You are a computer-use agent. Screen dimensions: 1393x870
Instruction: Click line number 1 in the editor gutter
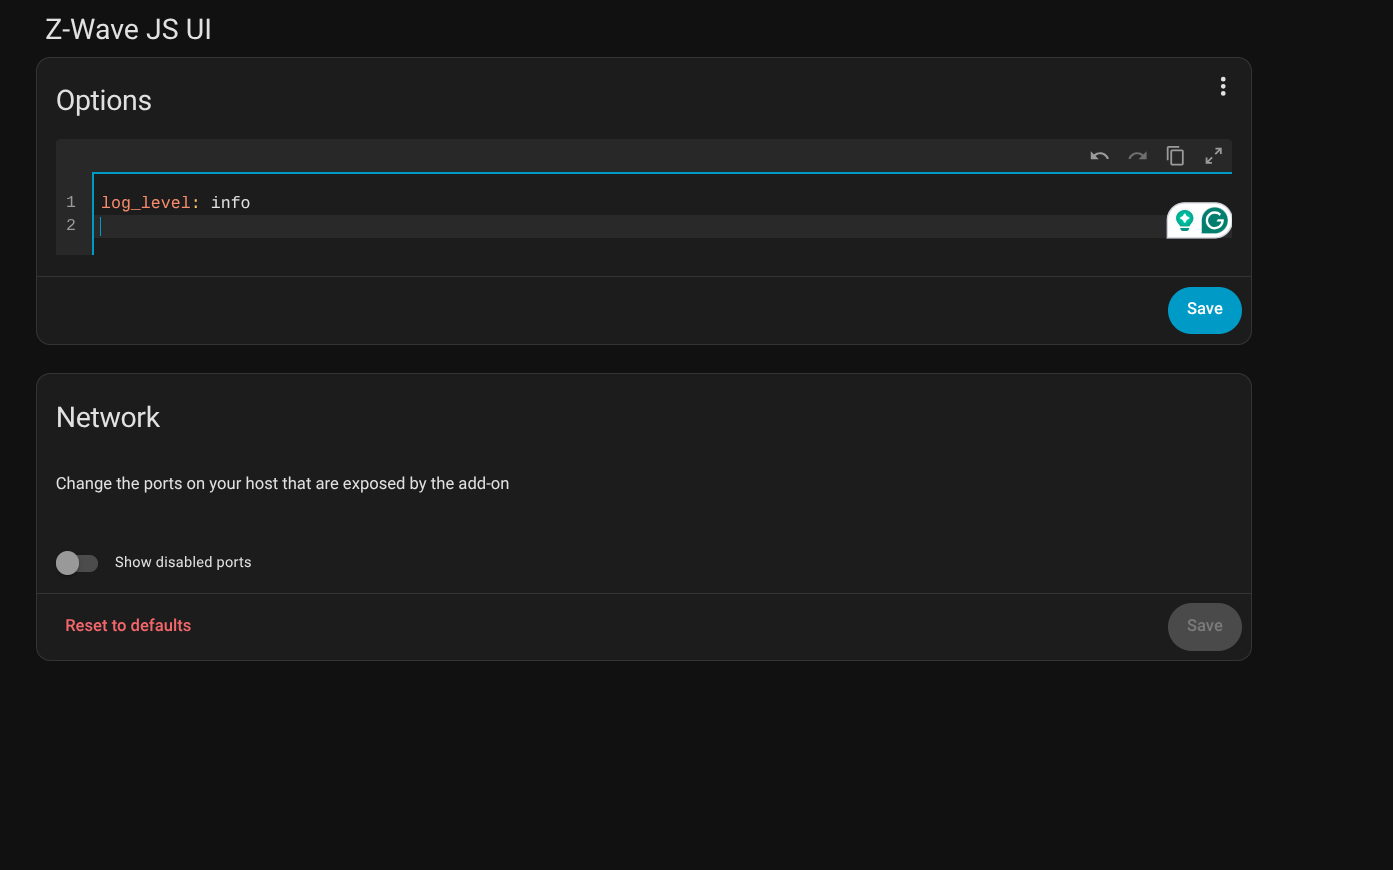[71, 203]
